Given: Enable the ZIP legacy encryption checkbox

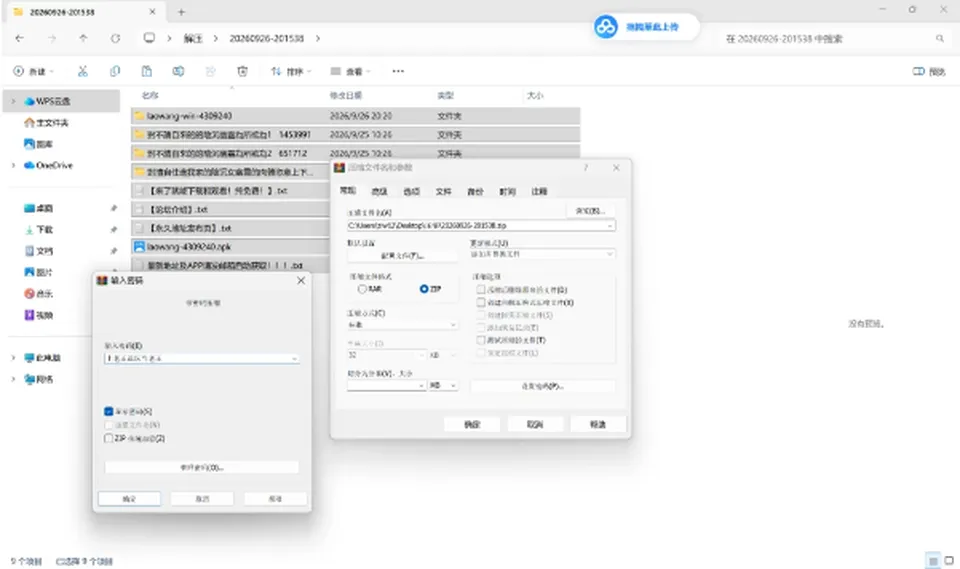Looking at the screenshot, I should tap(108, 439).
